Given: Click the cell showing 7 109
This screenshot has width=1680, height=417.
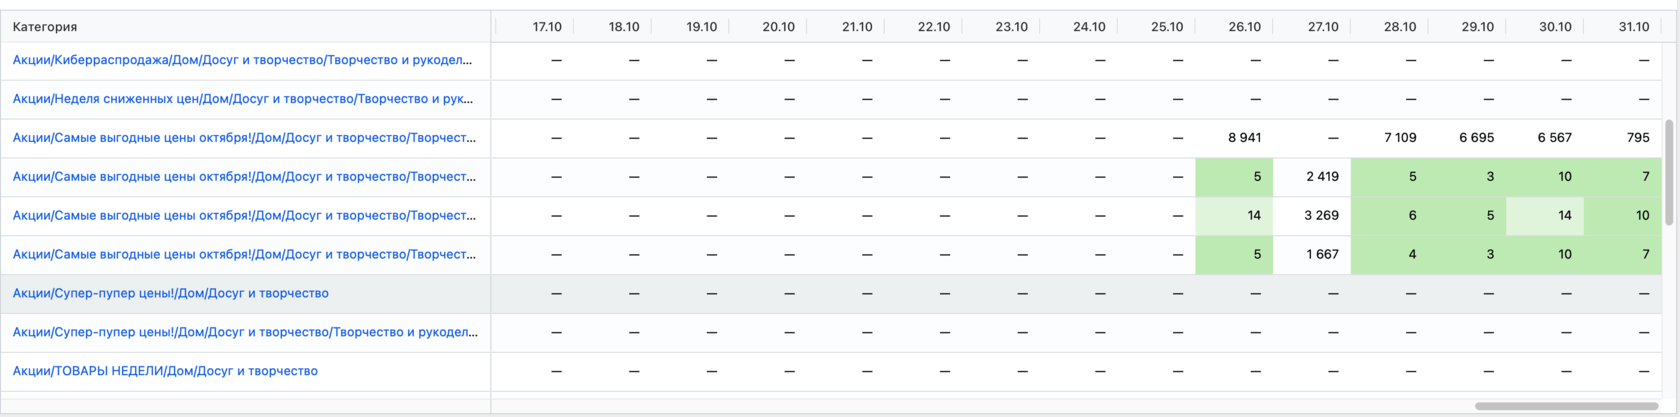Looking at the screenshot, I should [x=1399, y=138].
